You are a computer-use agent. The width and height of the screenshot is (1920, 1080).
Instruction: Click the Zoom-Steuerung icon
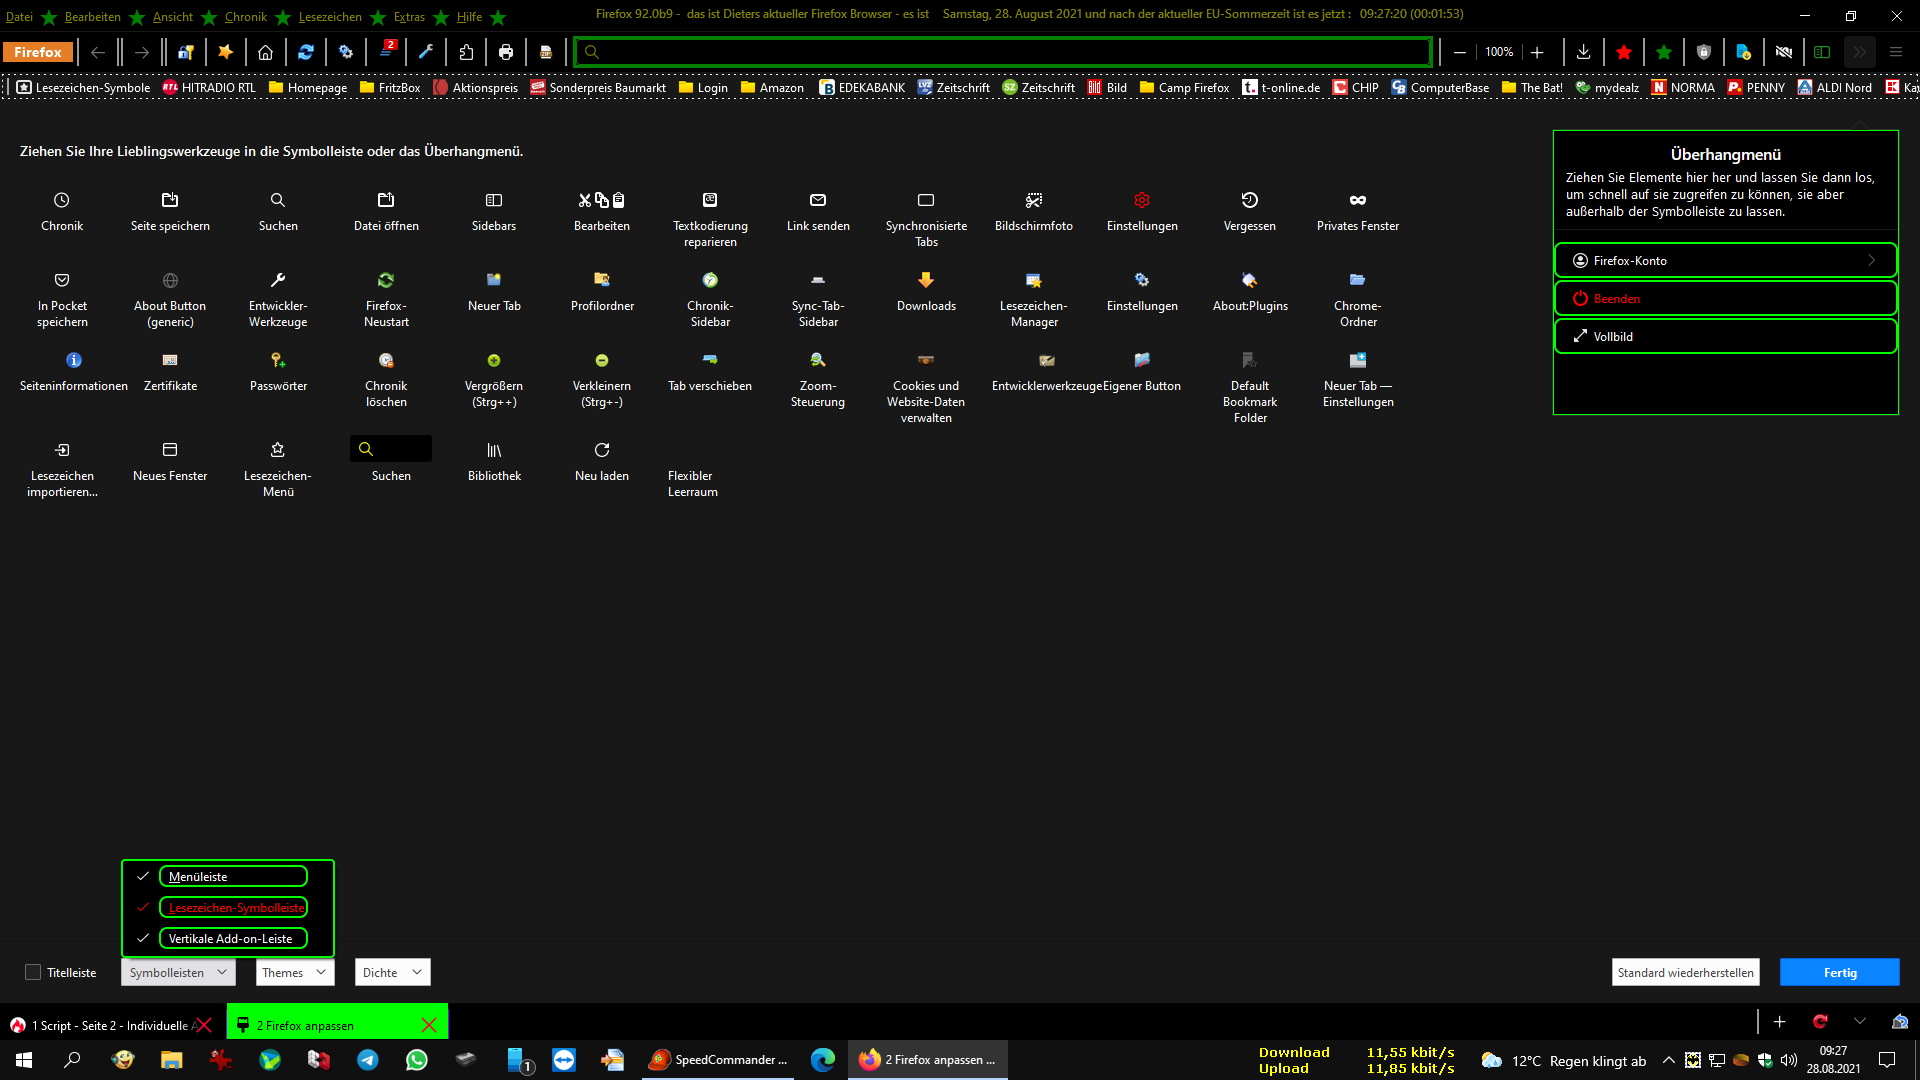(817, 360)
